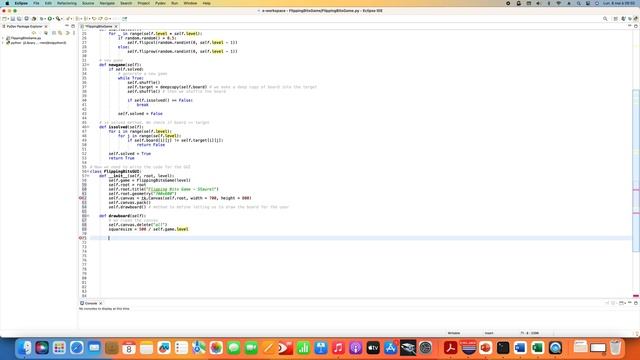Open the App Store from the Dock
640x360 pixels.
[x=390, y=348]
